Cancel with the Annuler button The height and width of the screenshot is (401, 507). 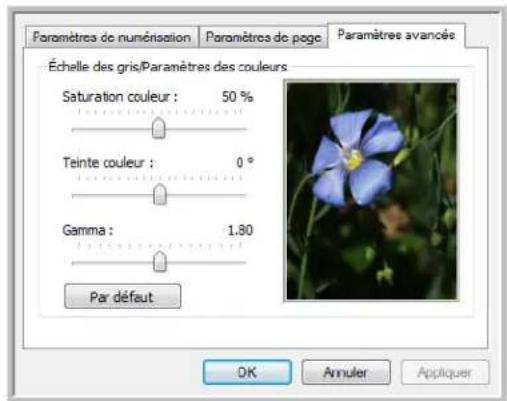click(346, 372)
